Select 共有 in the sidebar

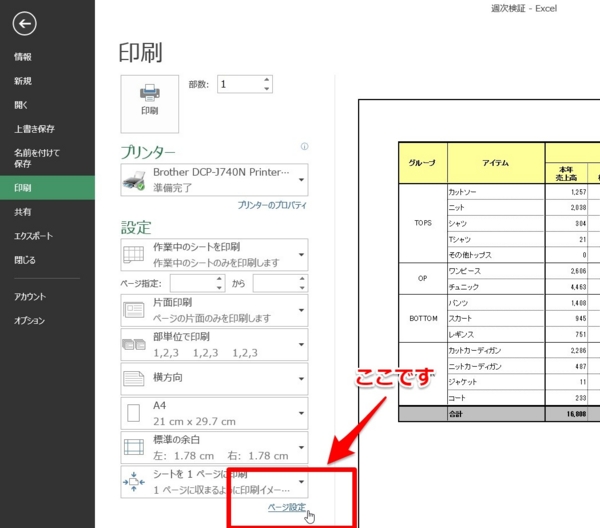(x=47, y=212)
